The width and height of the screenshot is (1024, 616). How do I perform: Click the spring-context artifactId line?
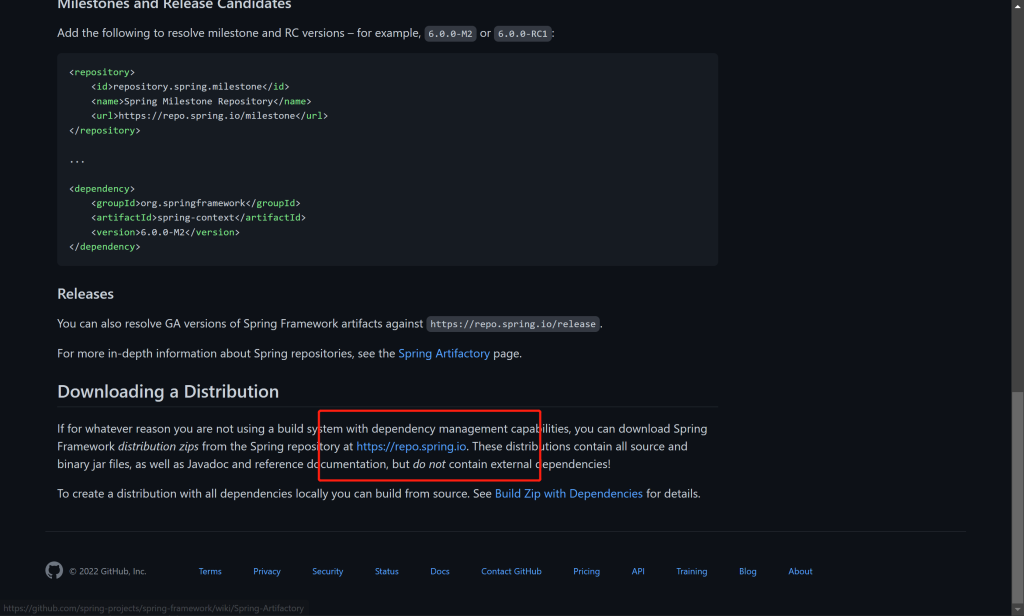tap(199, 218)
